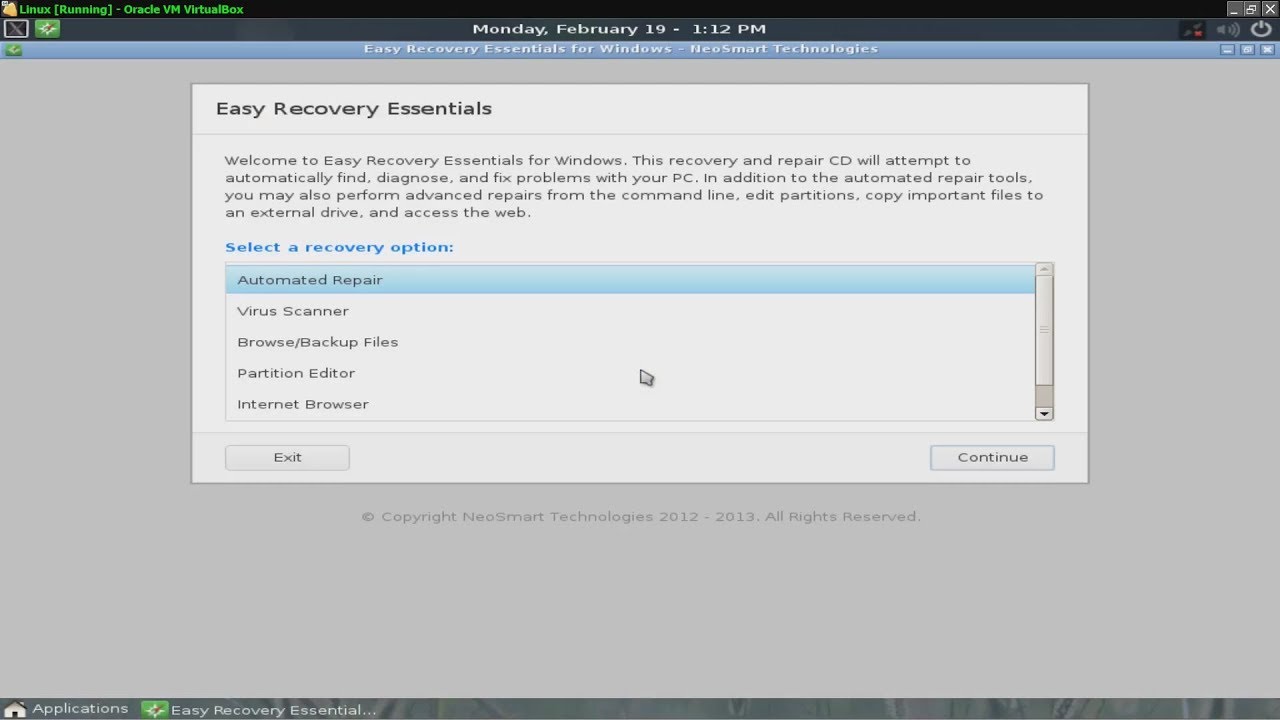Click the Exit button
Screen dimensions: 1280x720
[287, 457]
